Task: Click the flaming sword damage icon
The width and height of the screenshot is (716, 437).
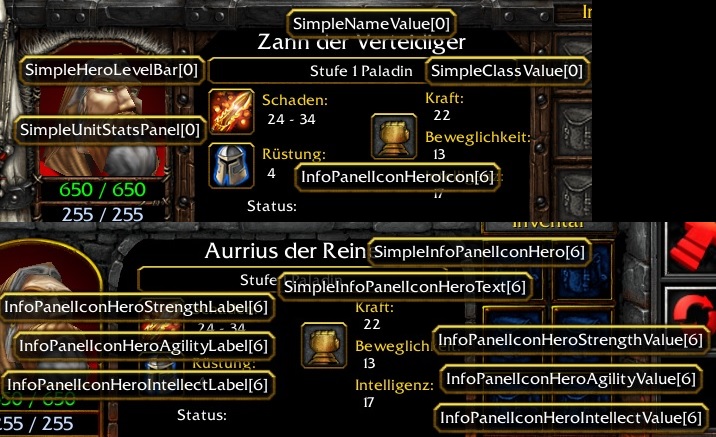Action: point(231,112)
